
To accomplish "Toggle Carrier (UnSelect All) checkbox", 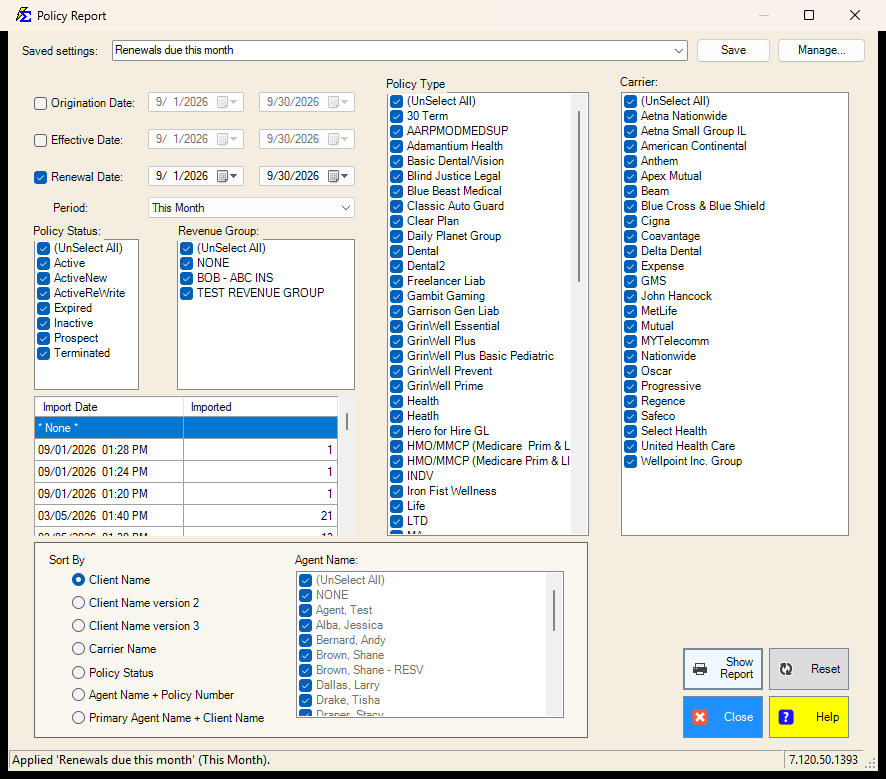I will click(631, 102).
